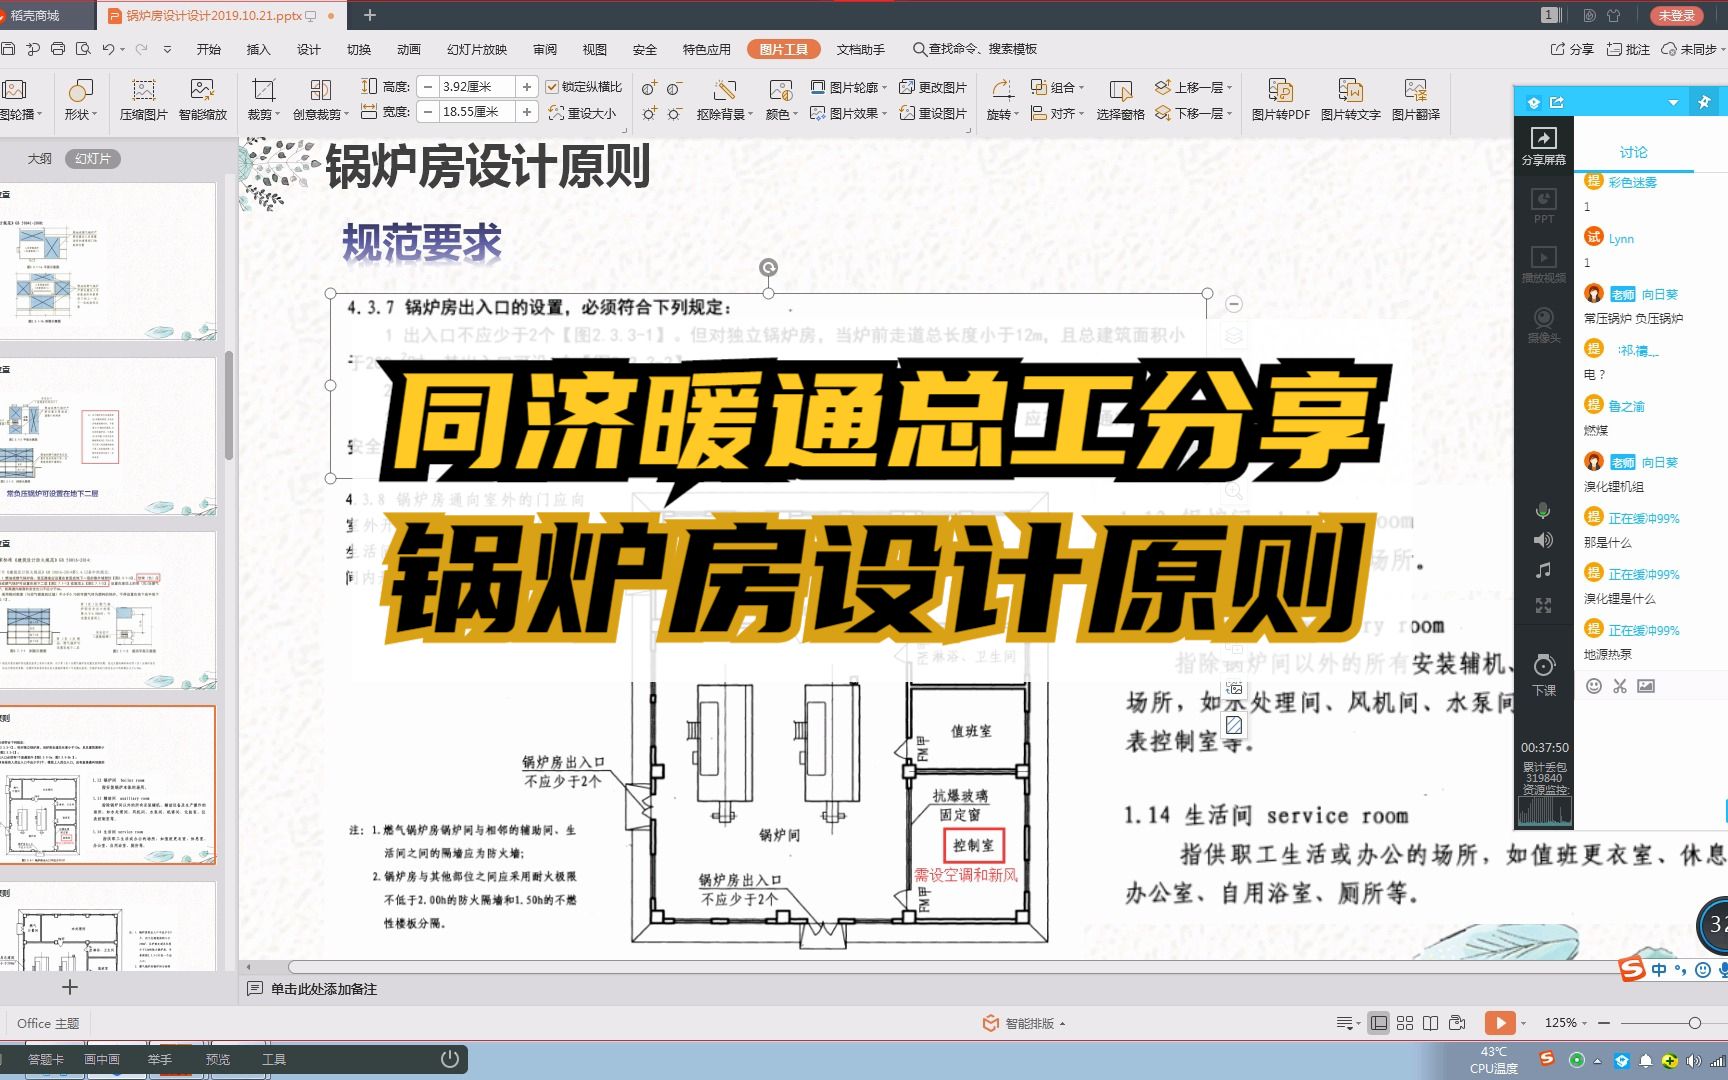Click the rotate handle above selected picture
Image resolution: width=1728 pixels, height=1080 pixels.
point(768,267)
